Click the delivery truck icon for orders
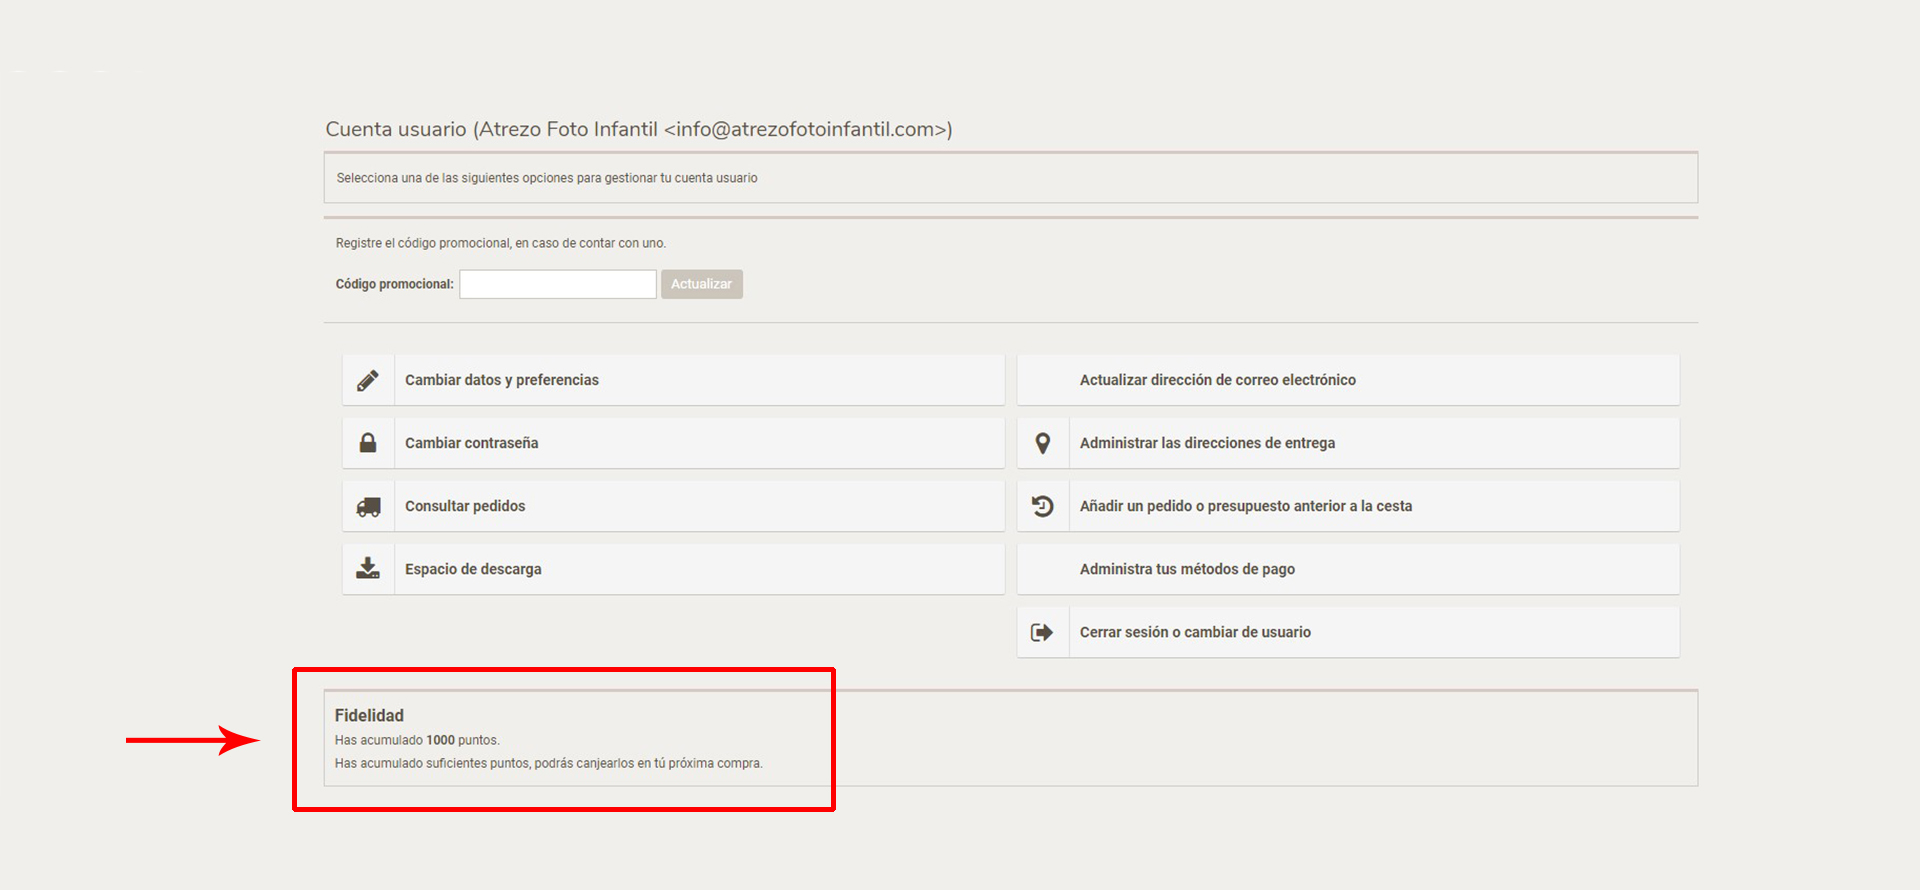Viewport: 1920px width, 890px height. (x=368, y=507)
